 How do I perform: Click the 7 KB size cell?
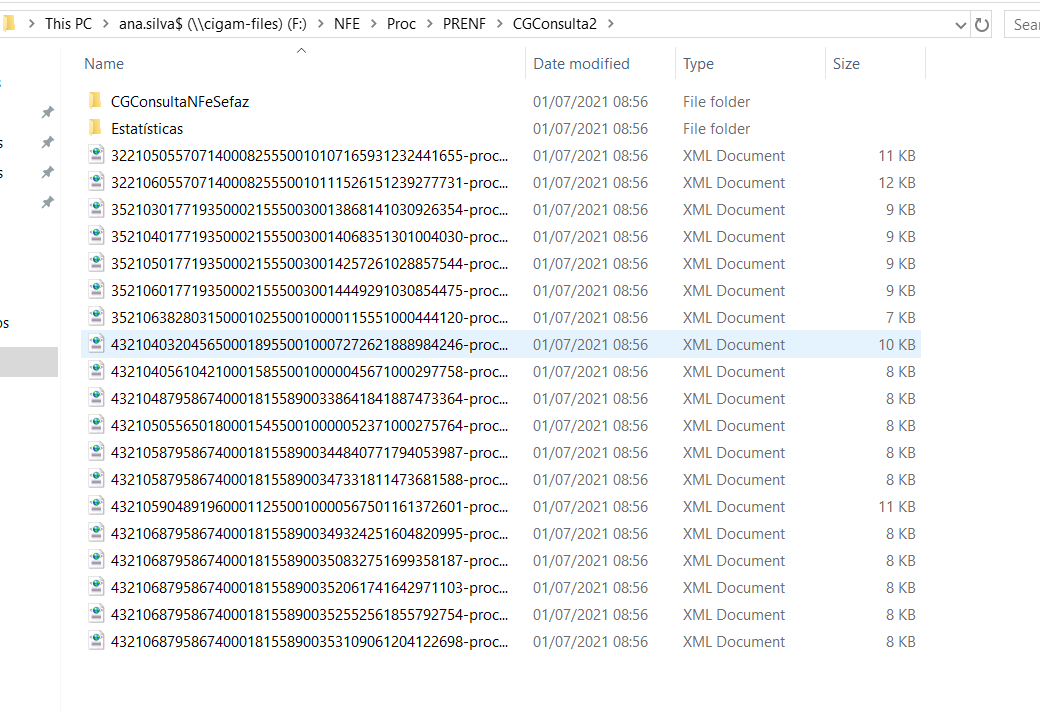click(x=901, y=318)
